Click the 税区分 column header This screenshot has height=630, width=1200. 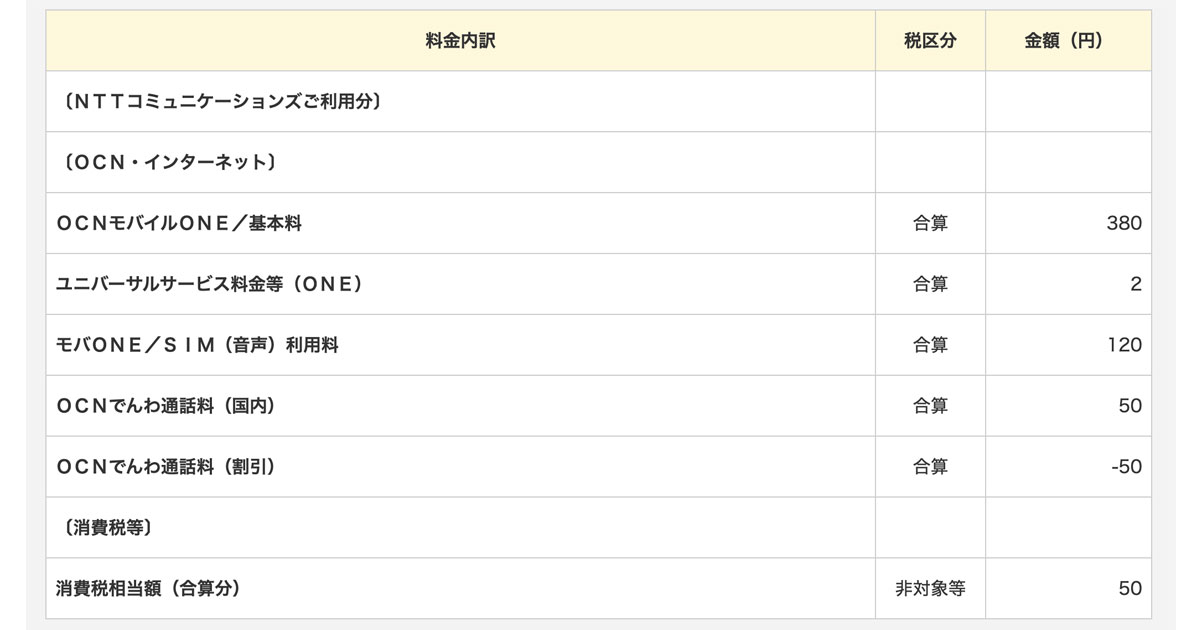930,41
